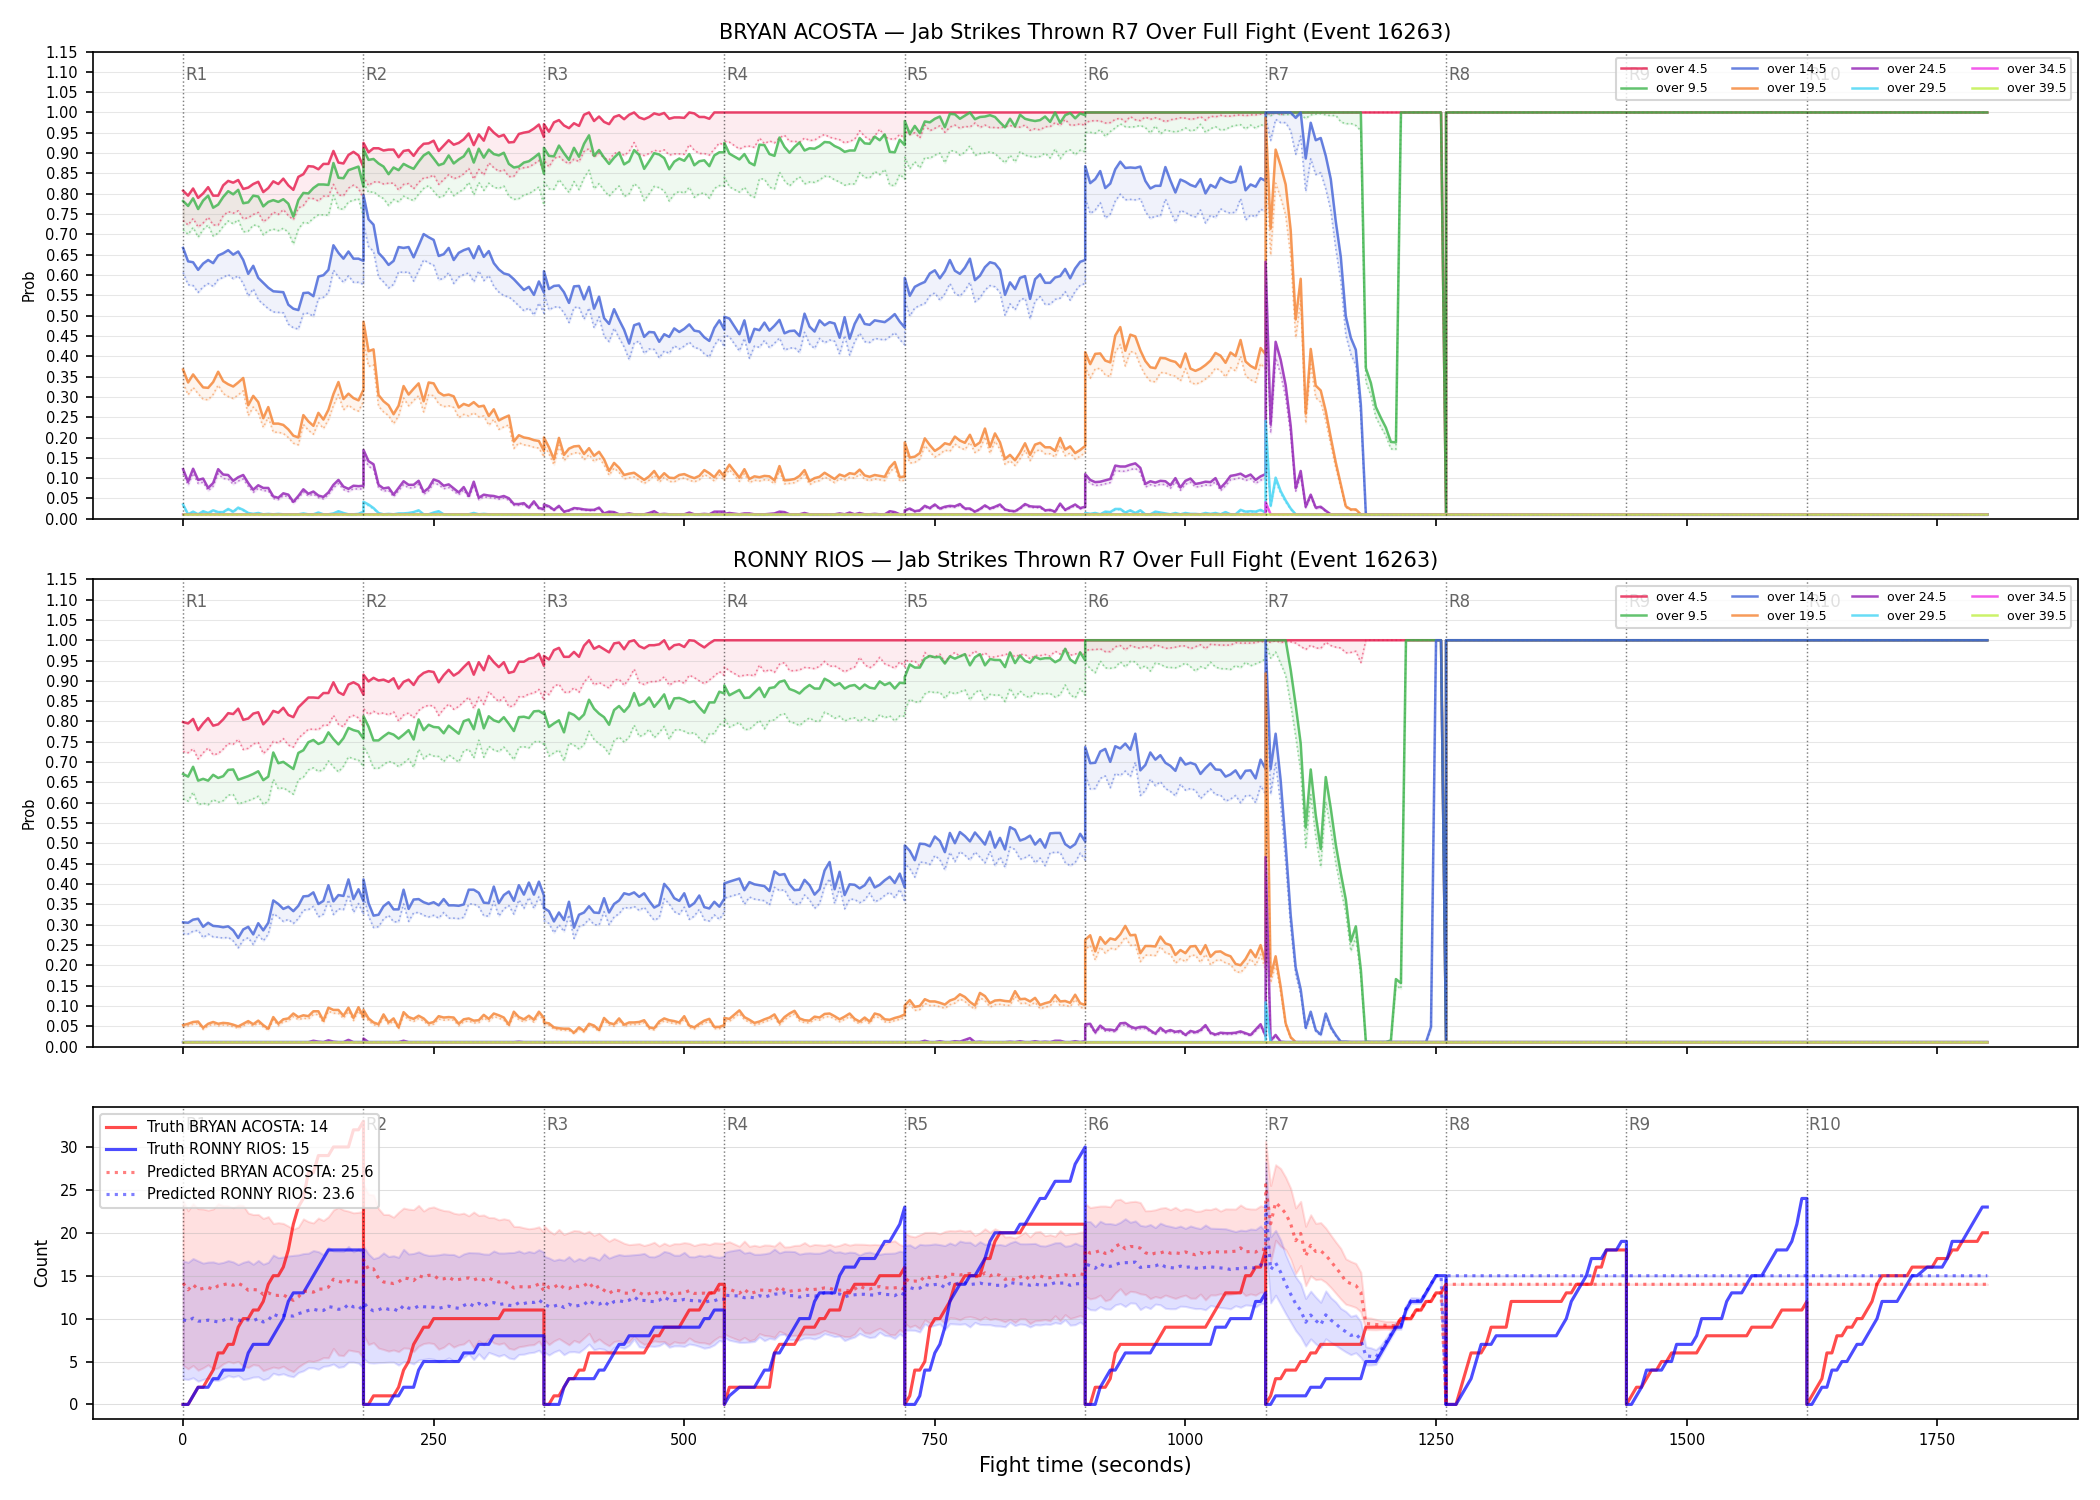This screenshot has height=1500, width=2100.
Task: Select the R6 round marker in Bryan Acosta chart
Action: (1098, 74)
